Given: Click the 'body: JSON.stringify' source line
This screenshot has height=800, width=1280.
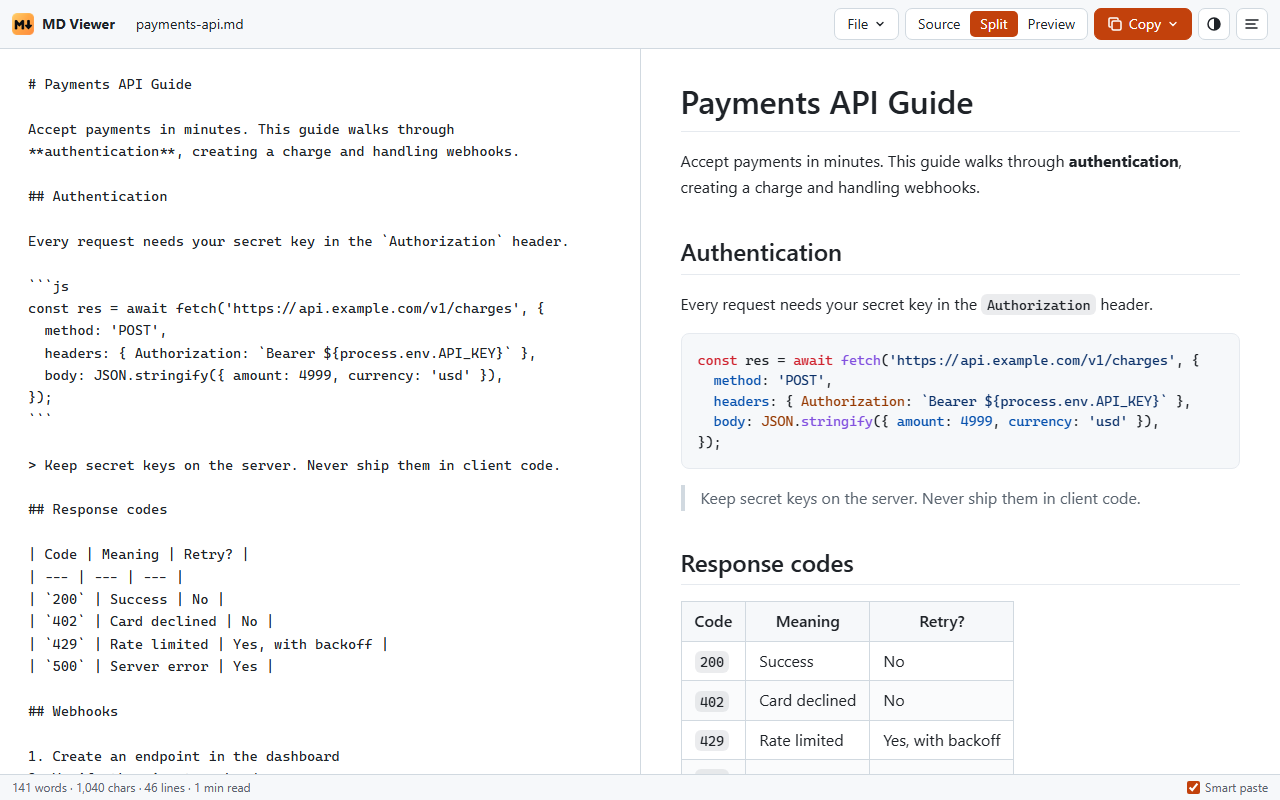Looking at the screenshot, I should click(x=273, y=376).
